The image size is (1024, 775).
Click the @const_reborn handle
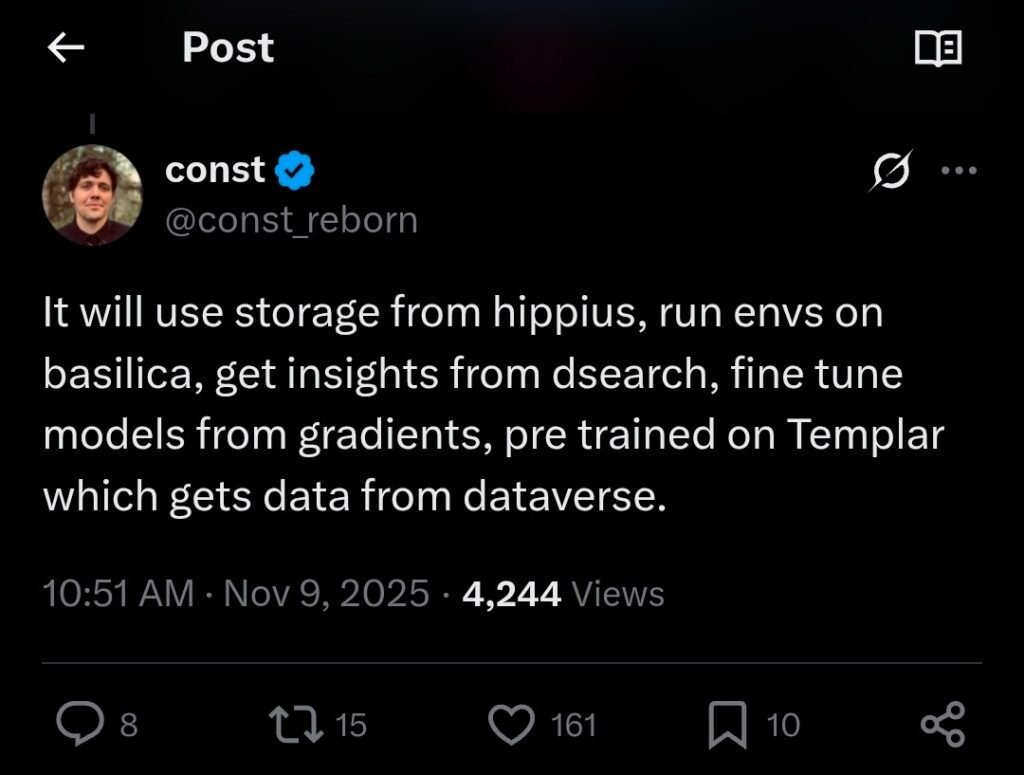[291, 220]
